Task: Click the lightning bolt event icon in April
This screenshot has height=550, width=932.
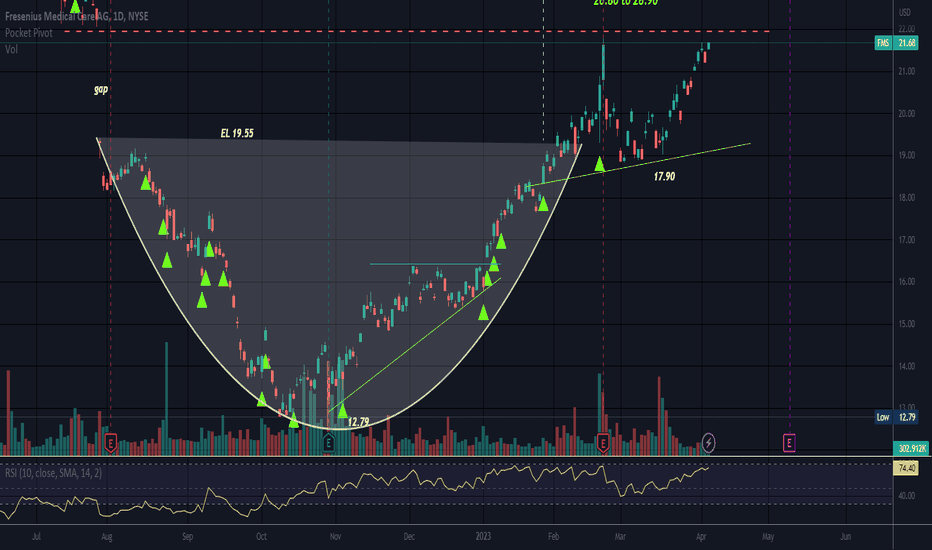Action: [x=708, y=442]
